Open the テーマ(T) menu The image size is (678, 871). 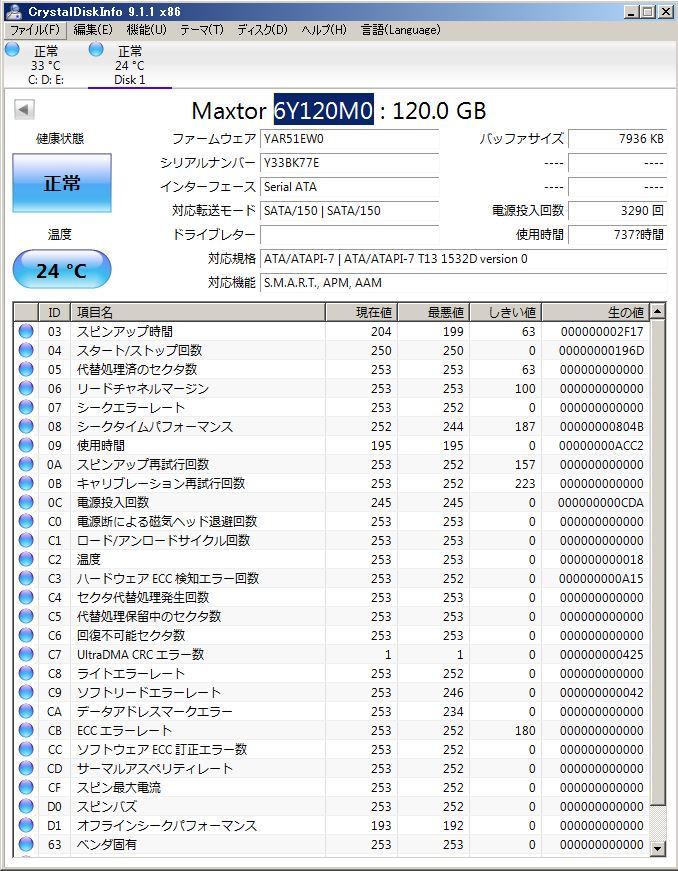(202, 30)
